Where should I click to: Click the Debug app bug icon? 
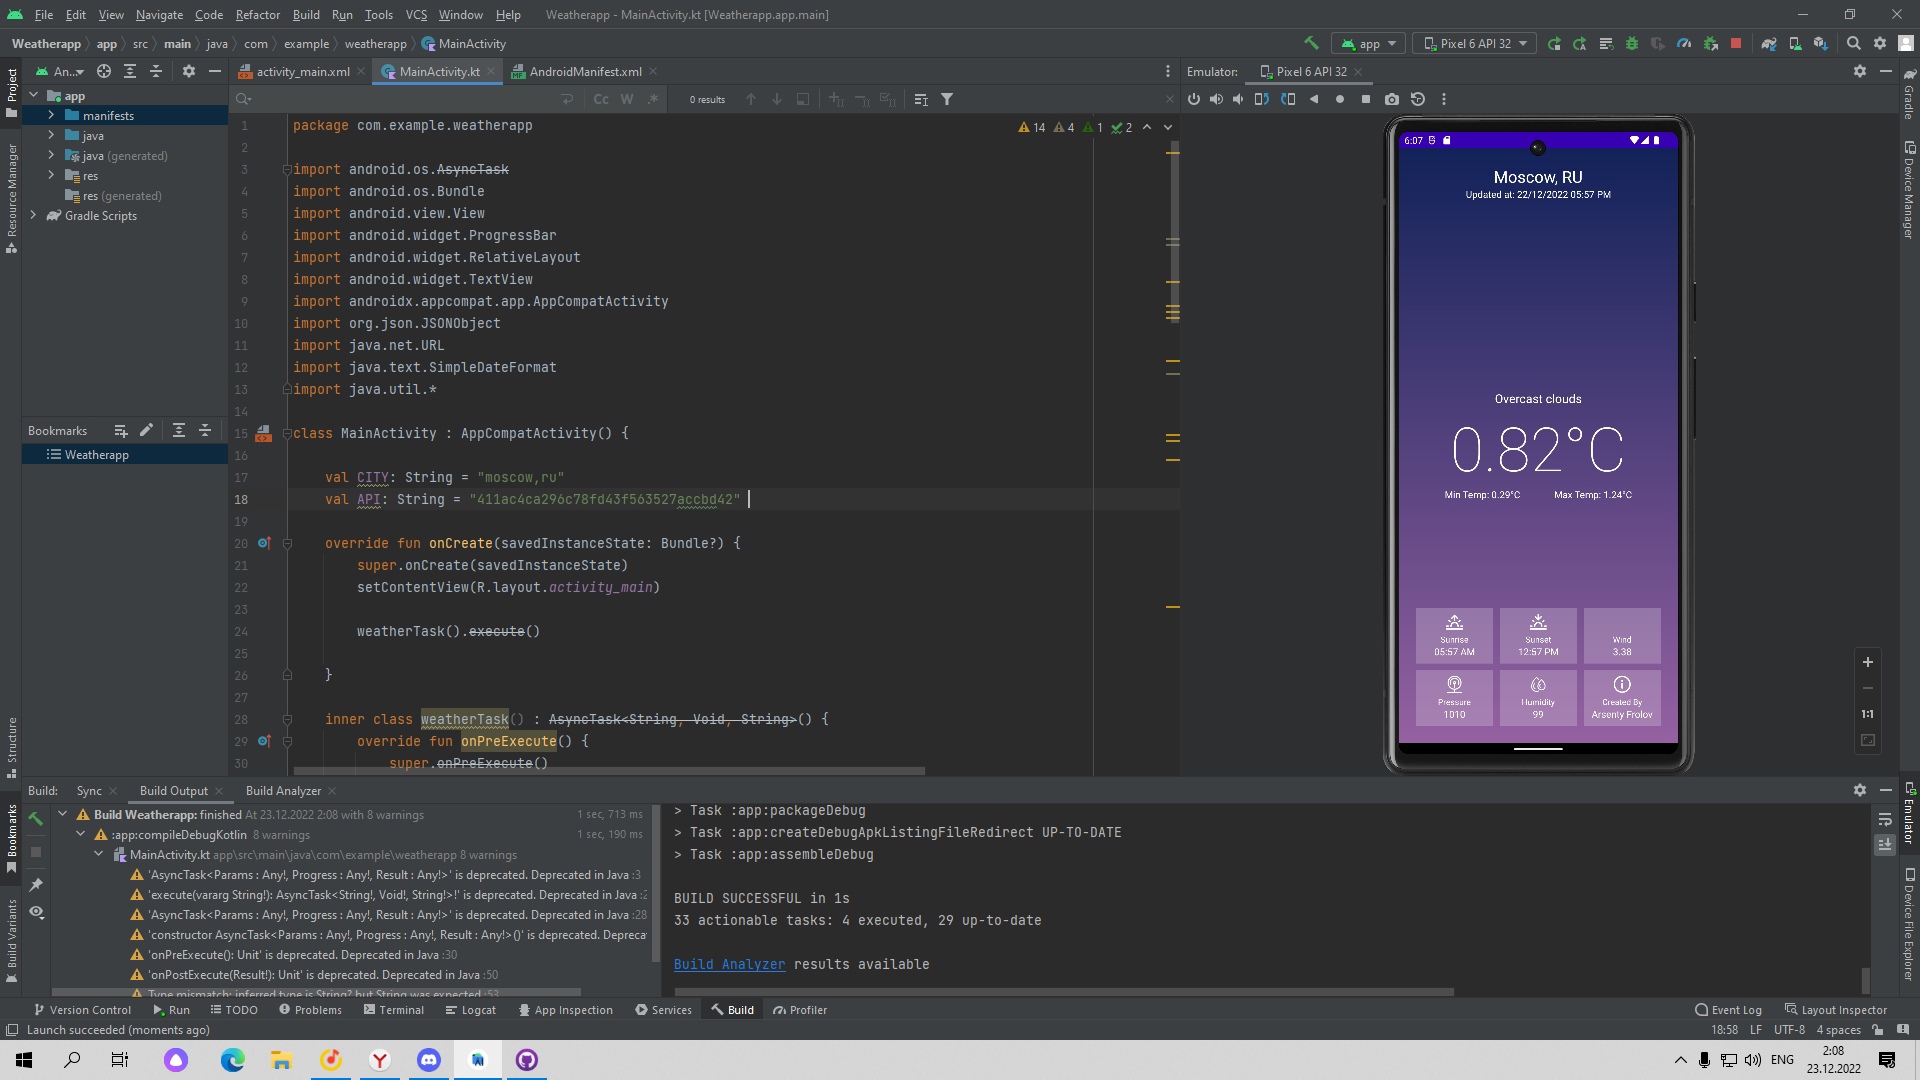(x=1632, y=44)
